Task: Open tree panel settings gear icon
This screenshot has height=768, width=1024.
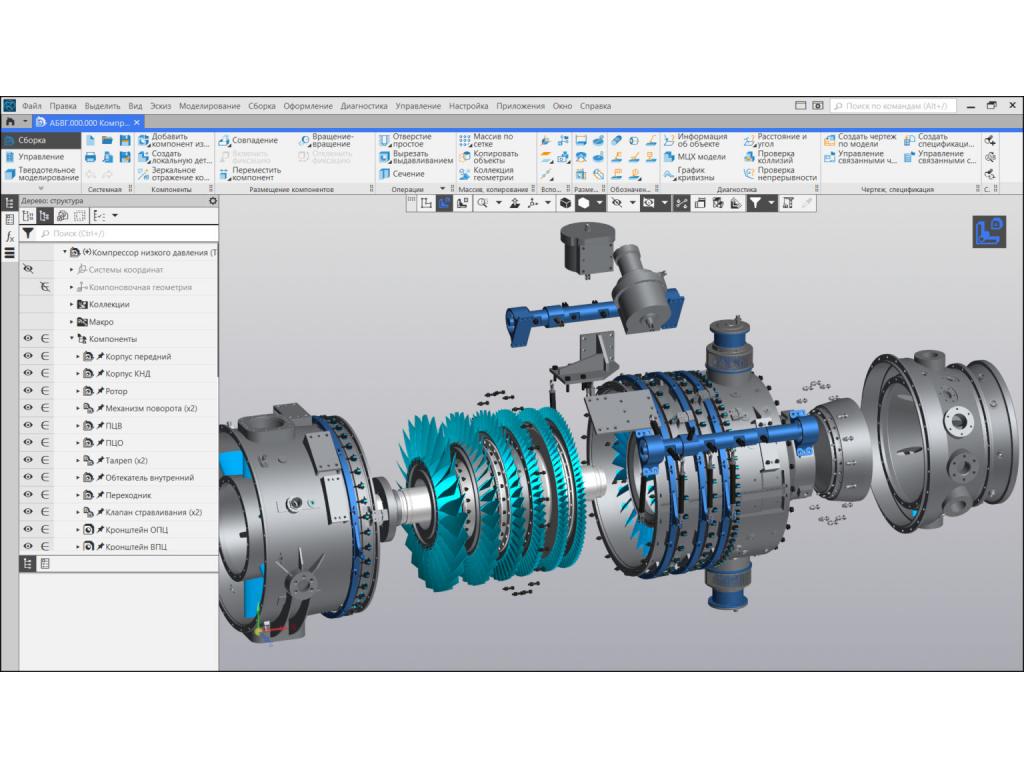Action: click(x=212, y=201)
